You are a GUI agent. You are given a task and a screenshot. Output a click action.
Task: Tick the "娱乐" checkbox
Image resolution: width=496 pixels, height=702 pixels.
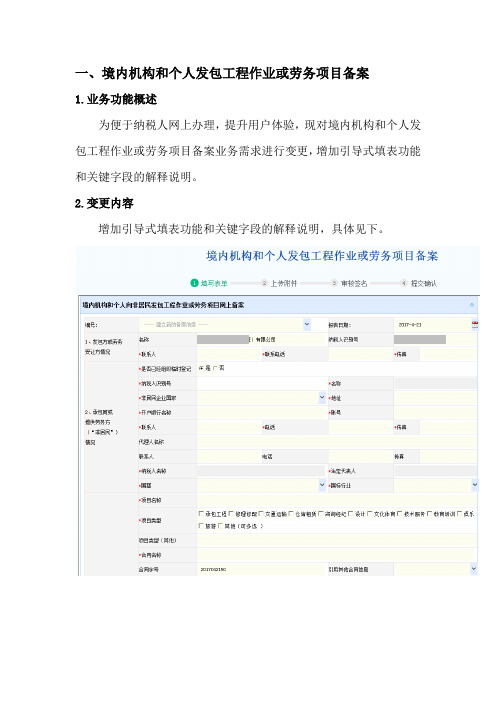coord(459,514)
